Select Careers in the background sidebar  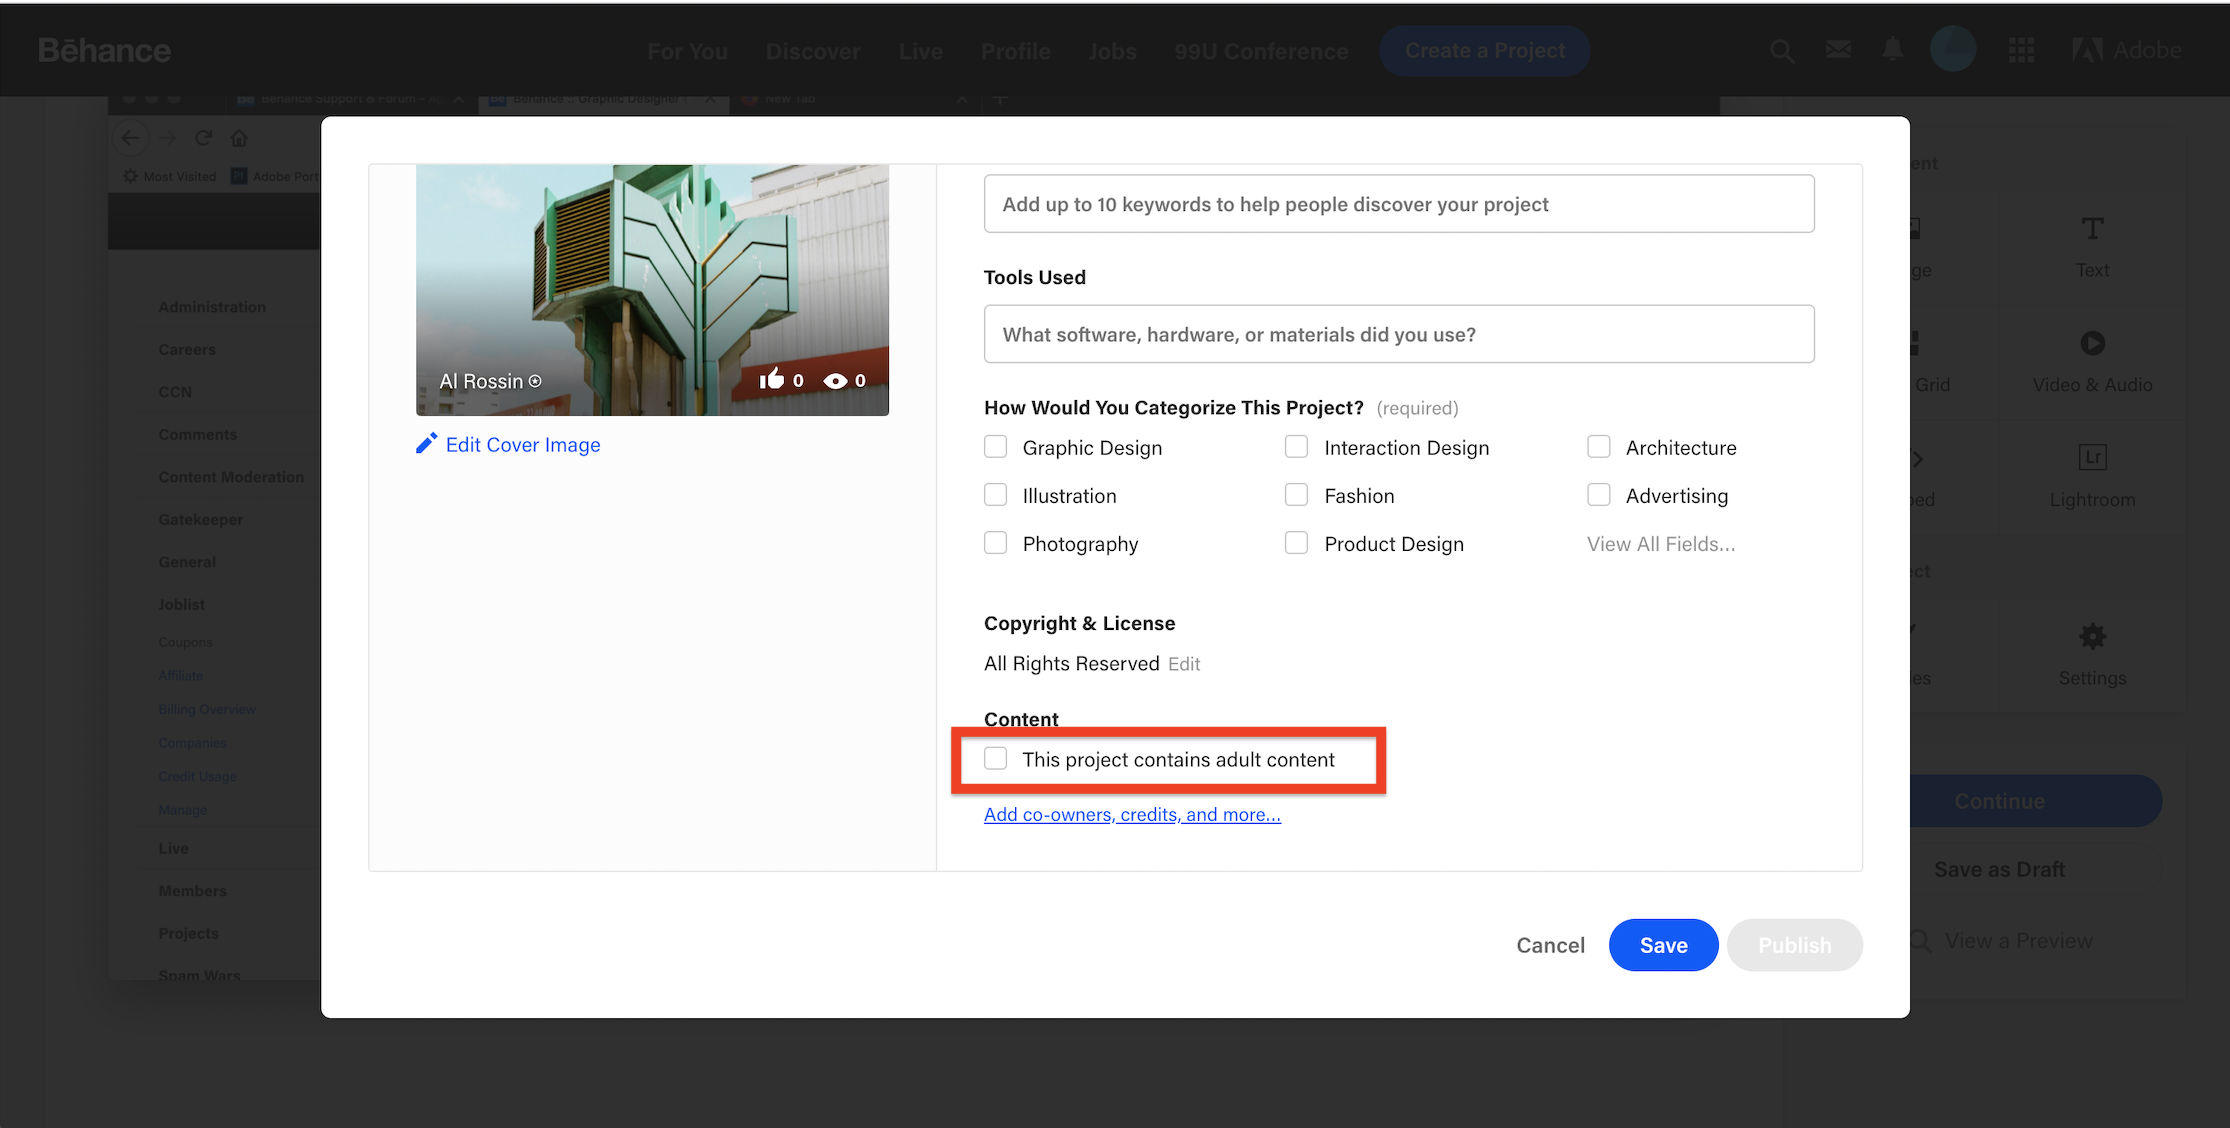(187, 349)
